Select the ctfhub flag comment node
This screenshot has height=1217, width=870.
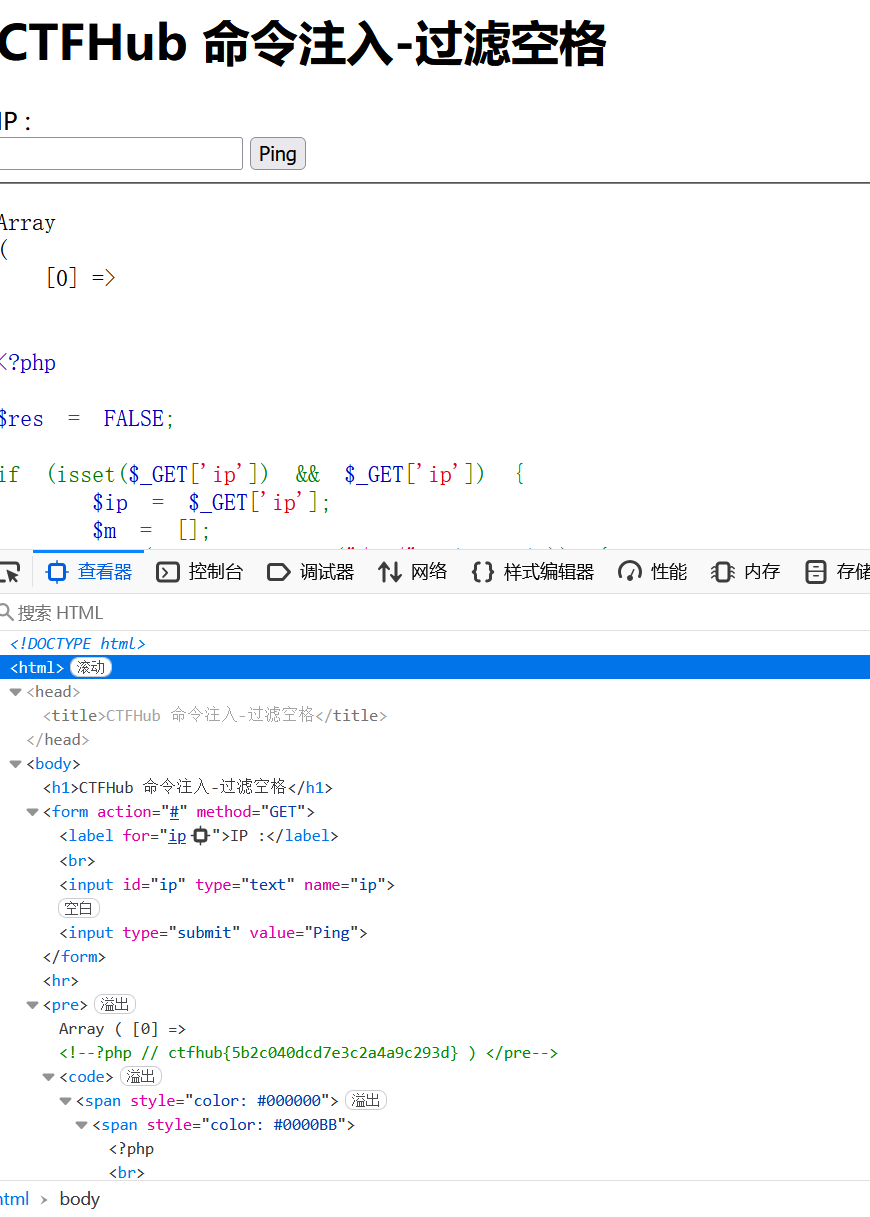tap(308, 1053)
